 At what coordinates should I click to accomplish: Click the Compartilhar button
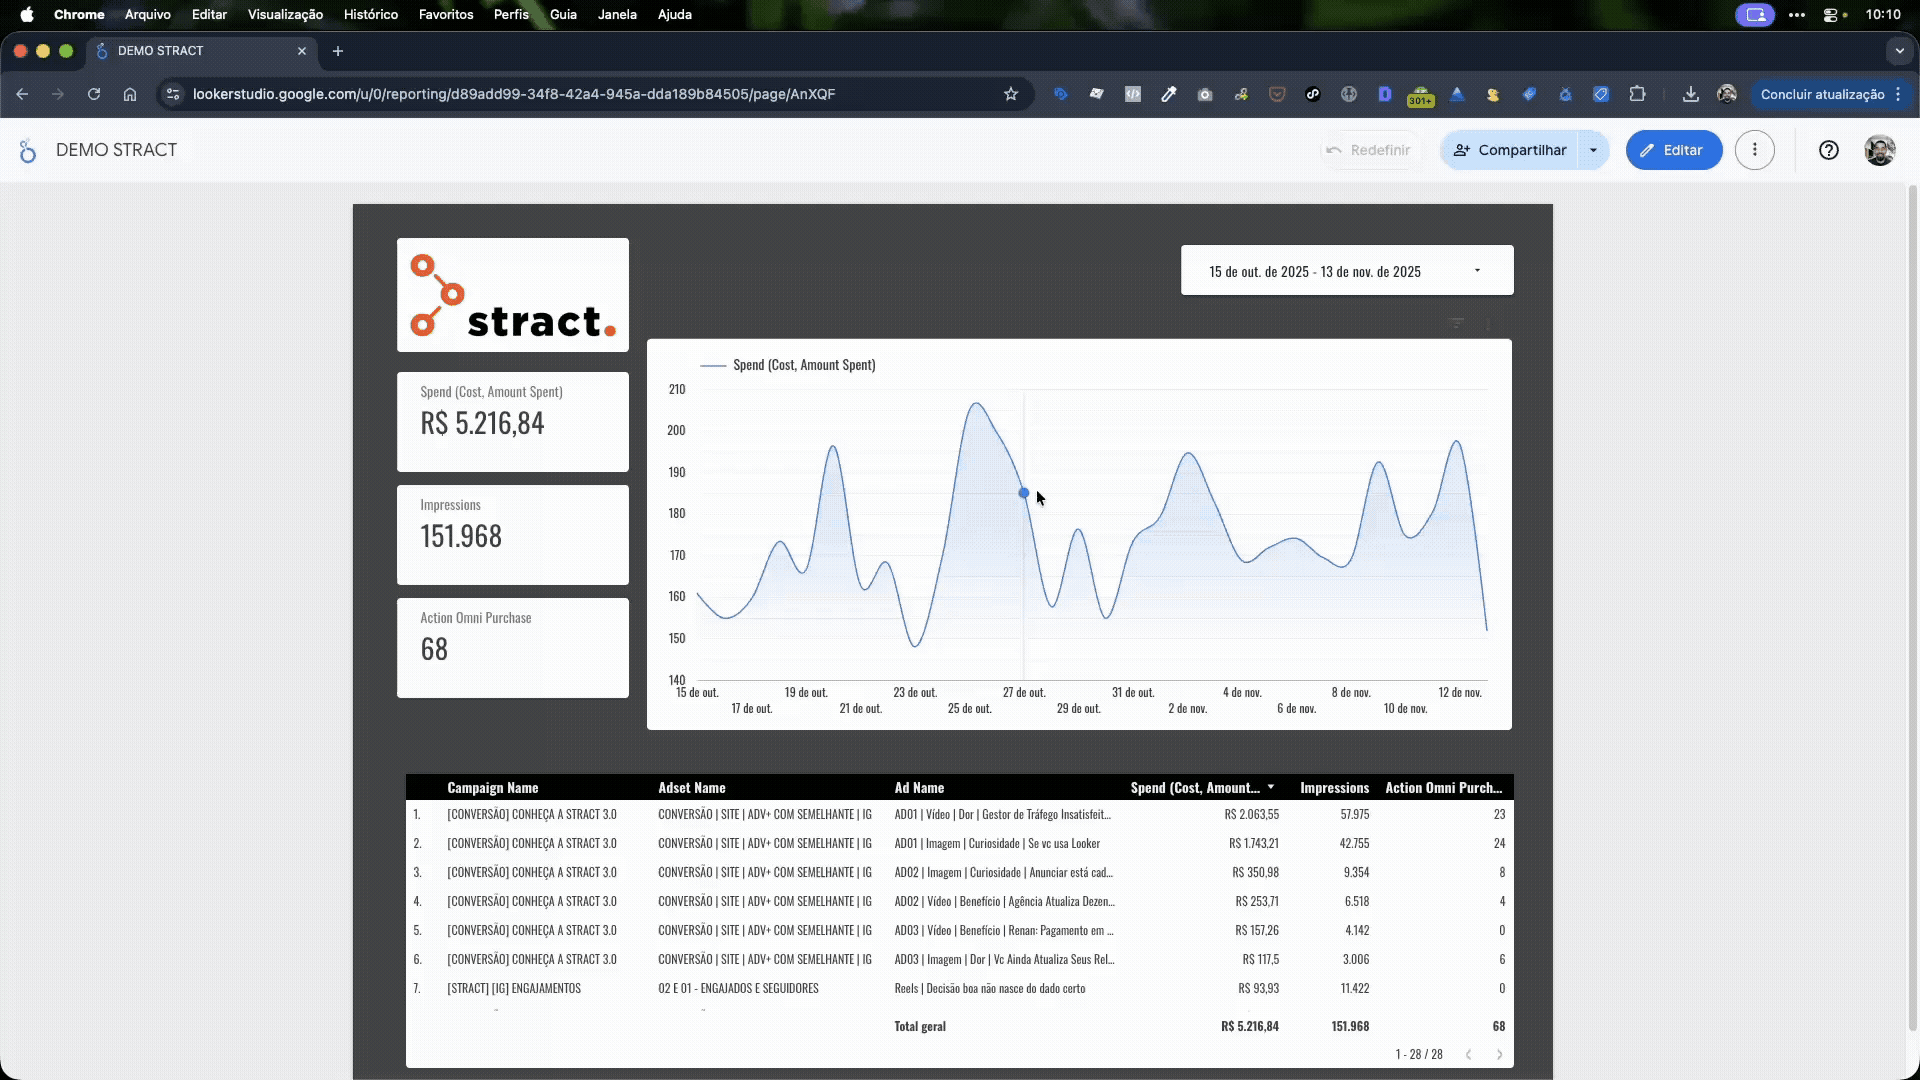coord(1509,150)
